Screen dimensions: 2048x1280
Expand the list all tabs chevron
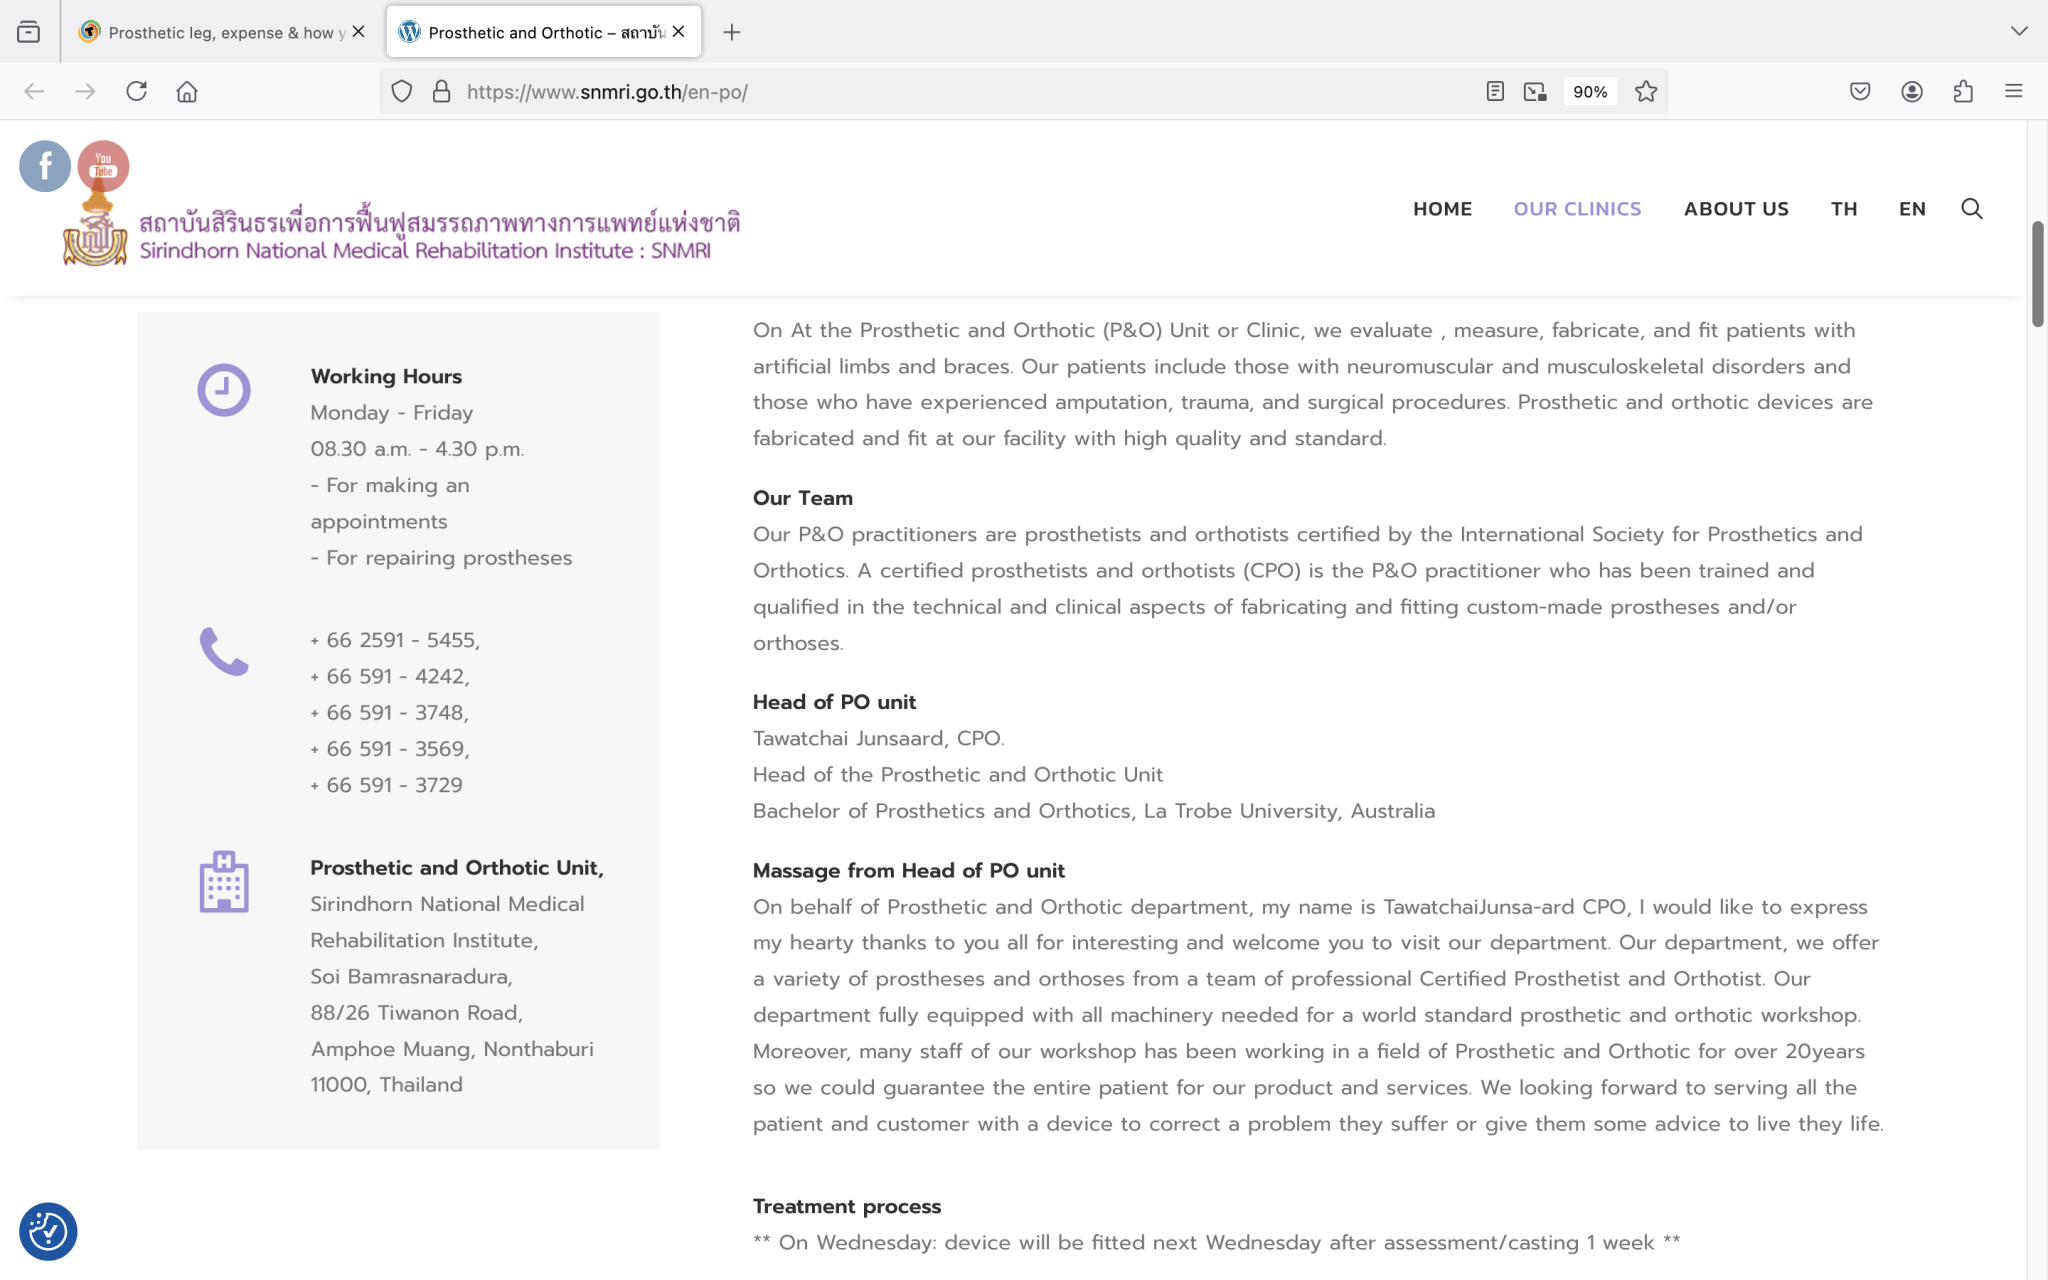(2019, 32)
